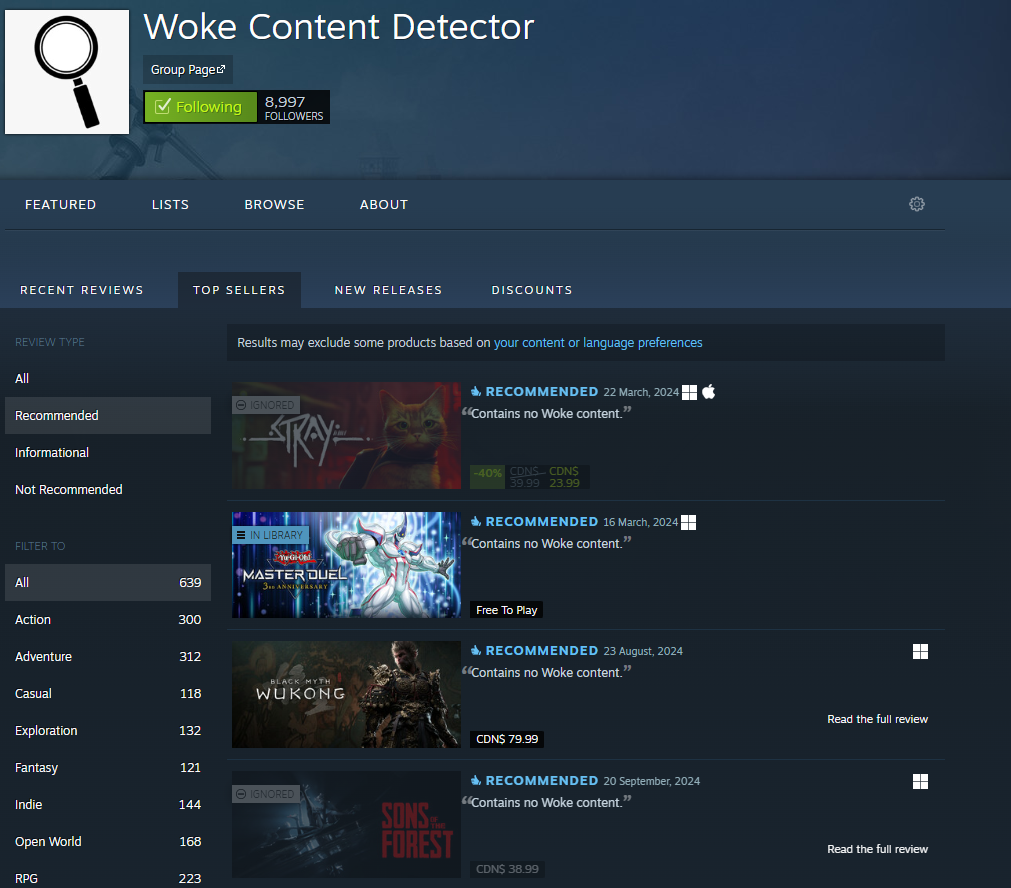Toggle the green Following button

[x=200, y=107]
